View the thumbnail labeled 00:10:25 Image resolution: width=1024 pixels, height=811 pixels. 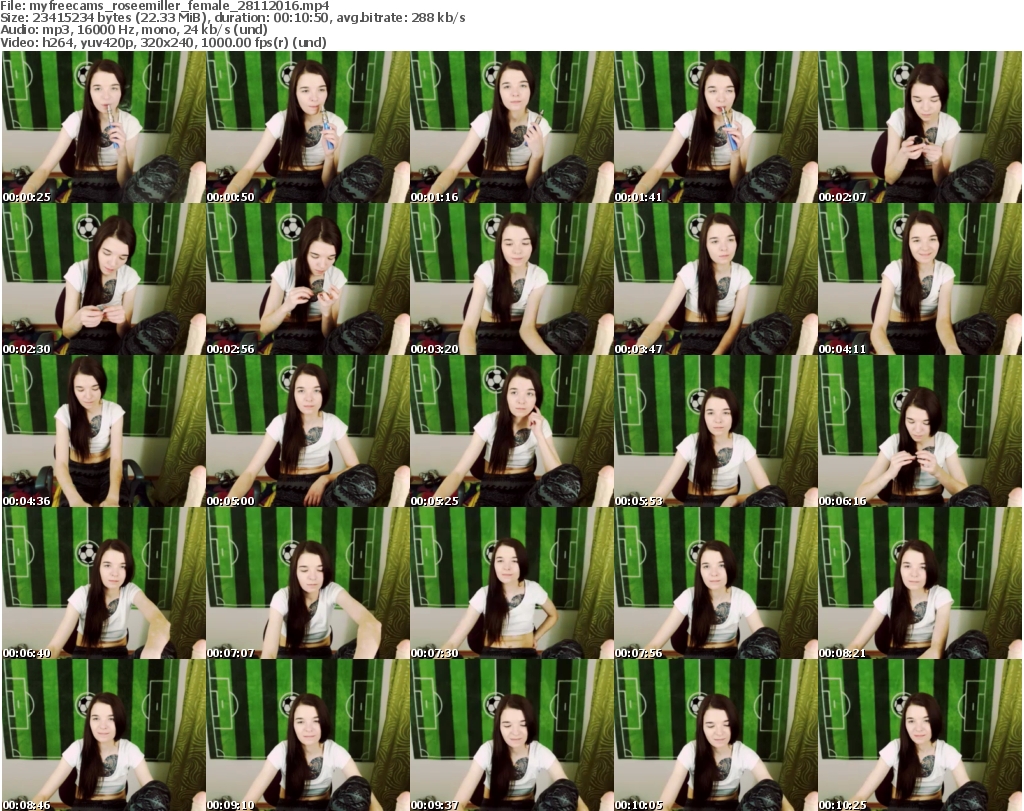click(x=920, y=735)
